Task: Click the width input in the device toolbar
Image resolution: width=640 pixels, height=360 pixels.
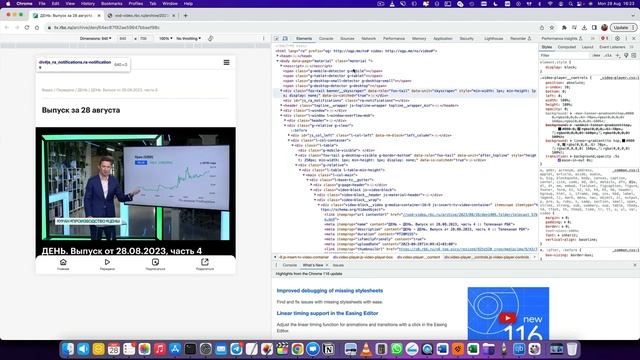Action: pyautogui.click(x=123, y=38)
